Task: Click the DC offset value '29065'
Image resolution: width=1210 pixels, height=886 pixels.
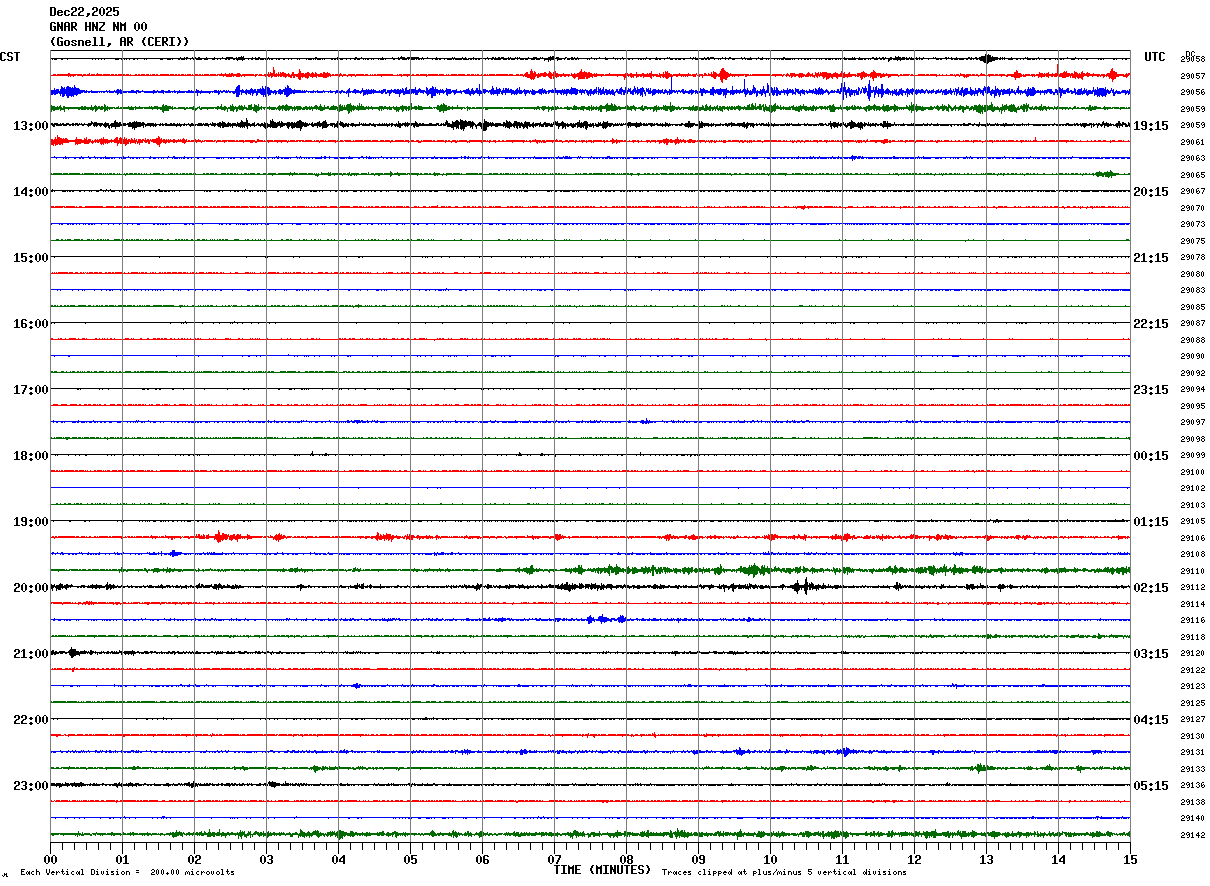Action: tap(1192, 175)
